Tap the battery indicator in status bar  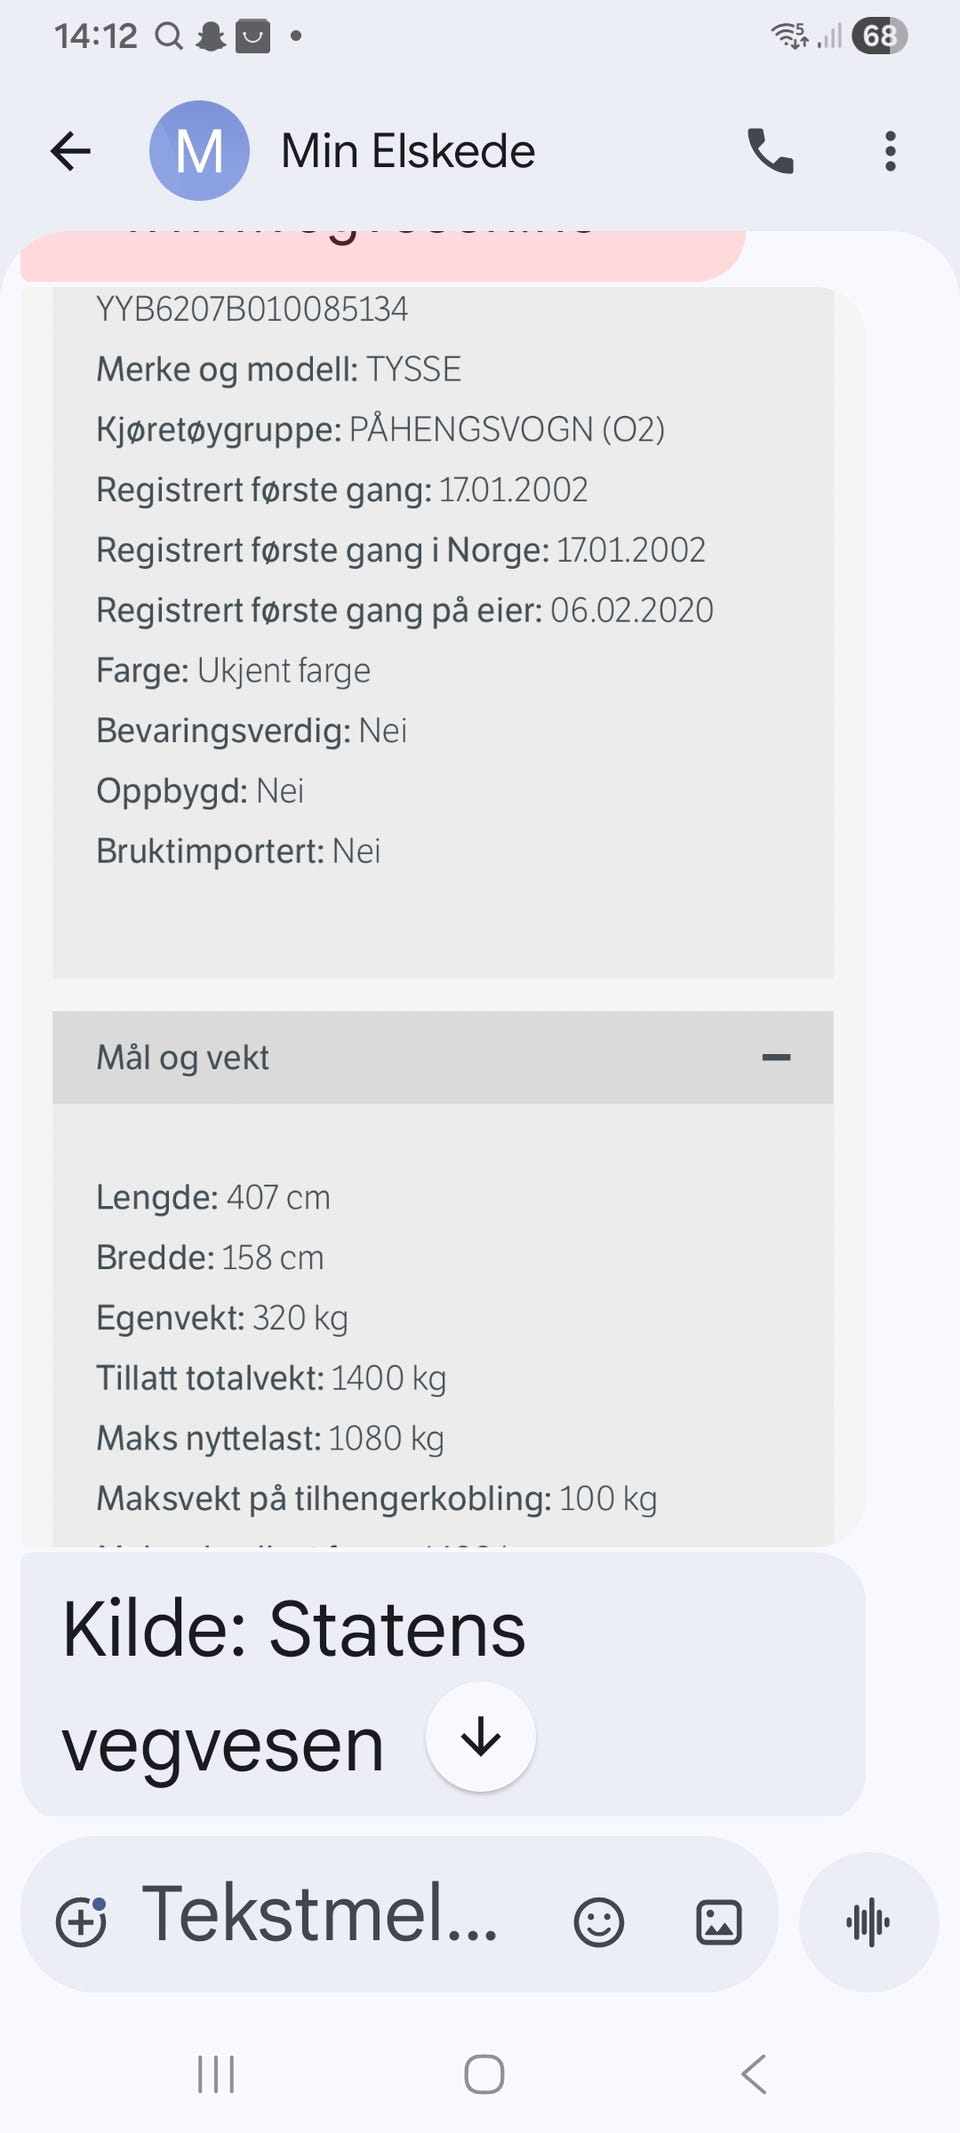pyautogui.click(x=879, y=36)
